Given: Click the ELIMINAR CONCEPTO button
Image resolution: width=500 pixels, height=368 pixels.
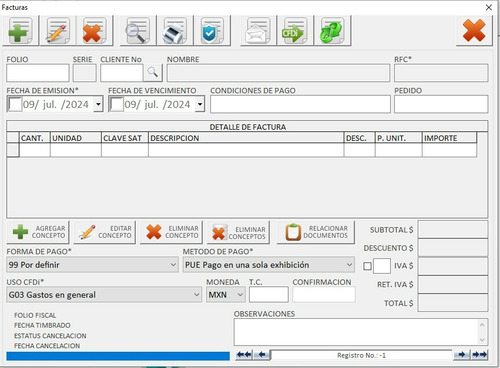Looking at the screenshot, I should pos(171,232).
